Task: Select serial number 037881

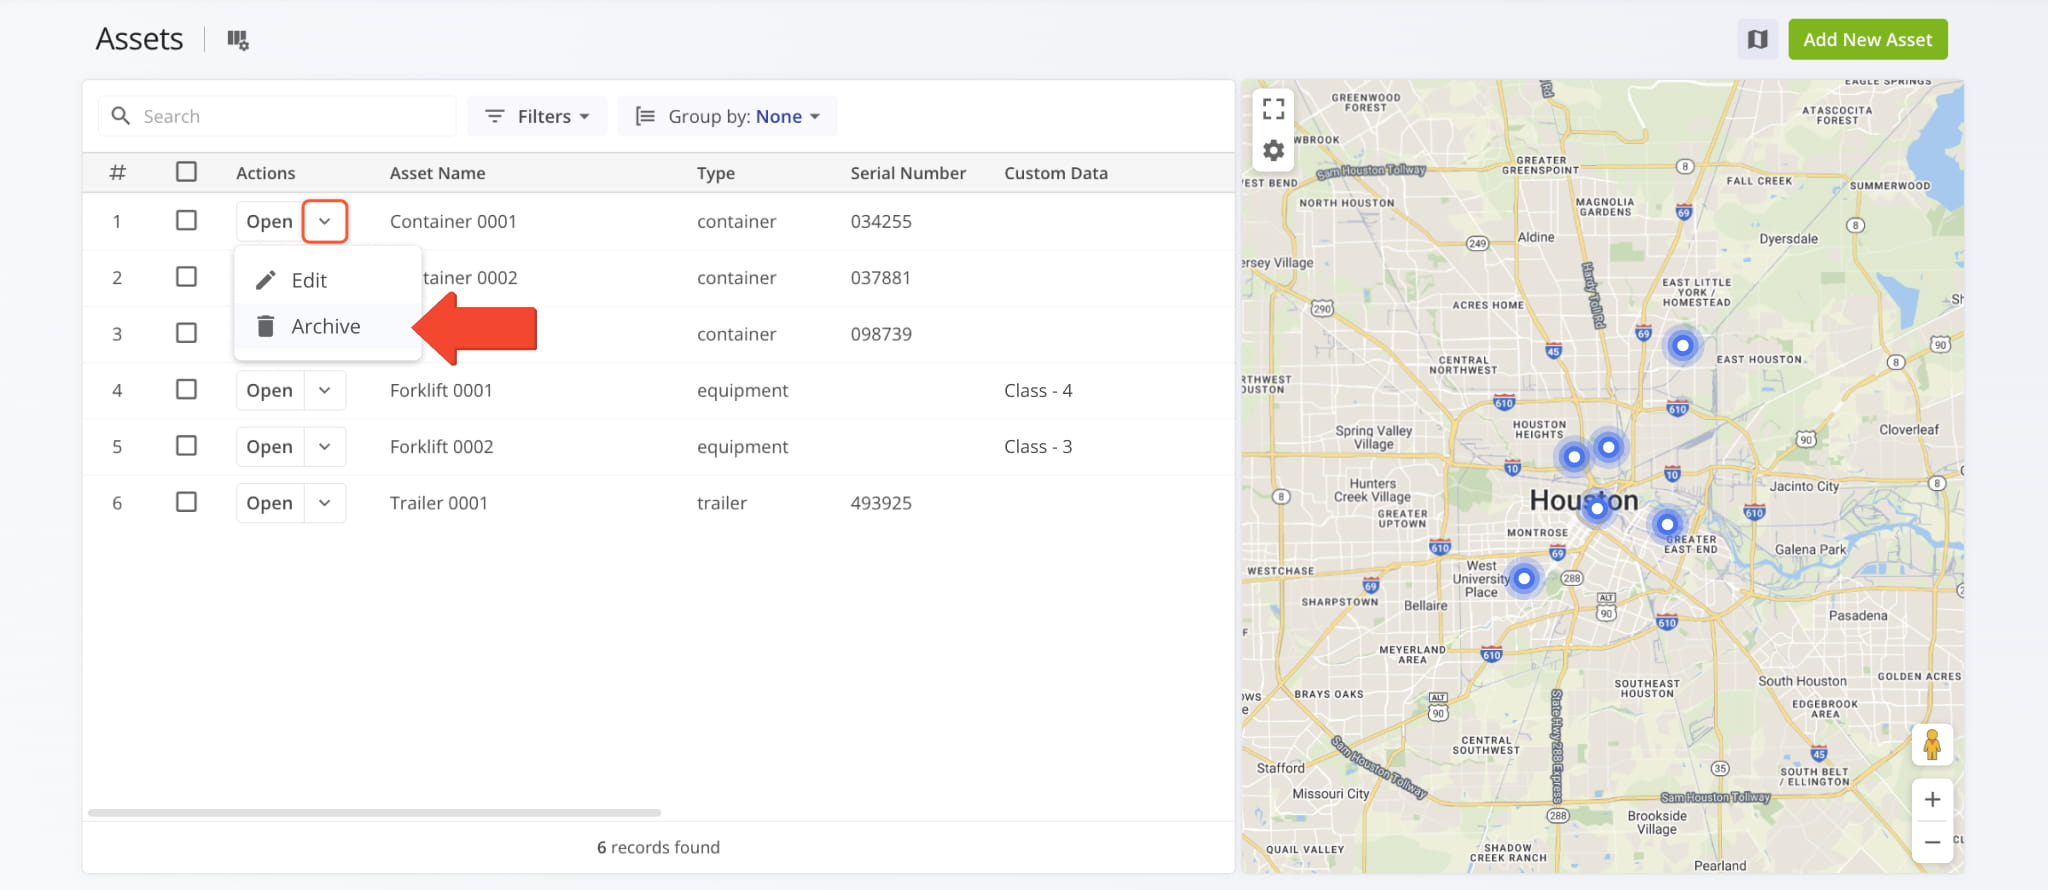Action: point(881,277)
